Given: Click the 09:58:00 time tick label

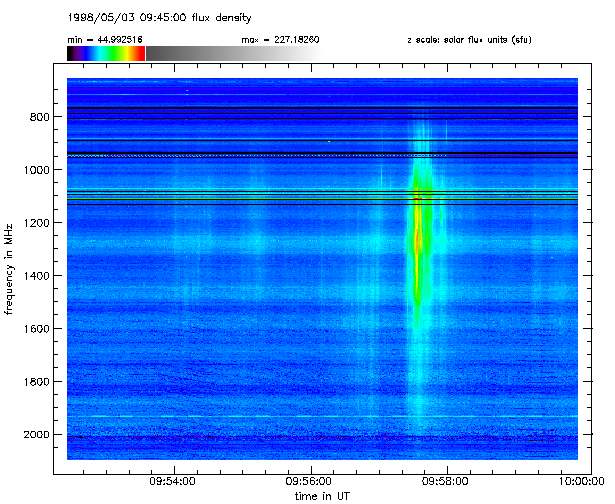Looking at the screenshot, I should (445, 481).
